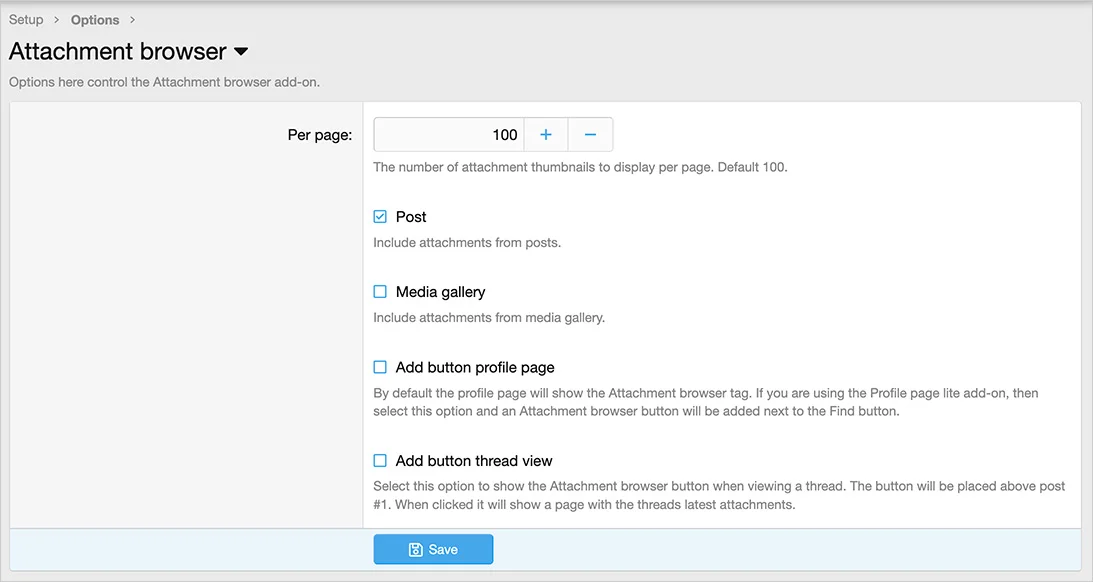Click the chevron after the Setup breadcrumb
Viewport: 1093px width, 582px height.
[x=57, y=20]
